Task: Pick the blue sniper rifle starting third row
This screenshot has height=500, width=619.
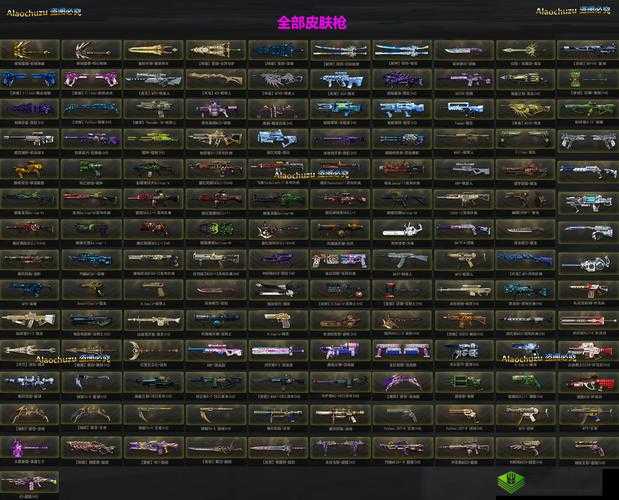Action: [x=29, y=109]
